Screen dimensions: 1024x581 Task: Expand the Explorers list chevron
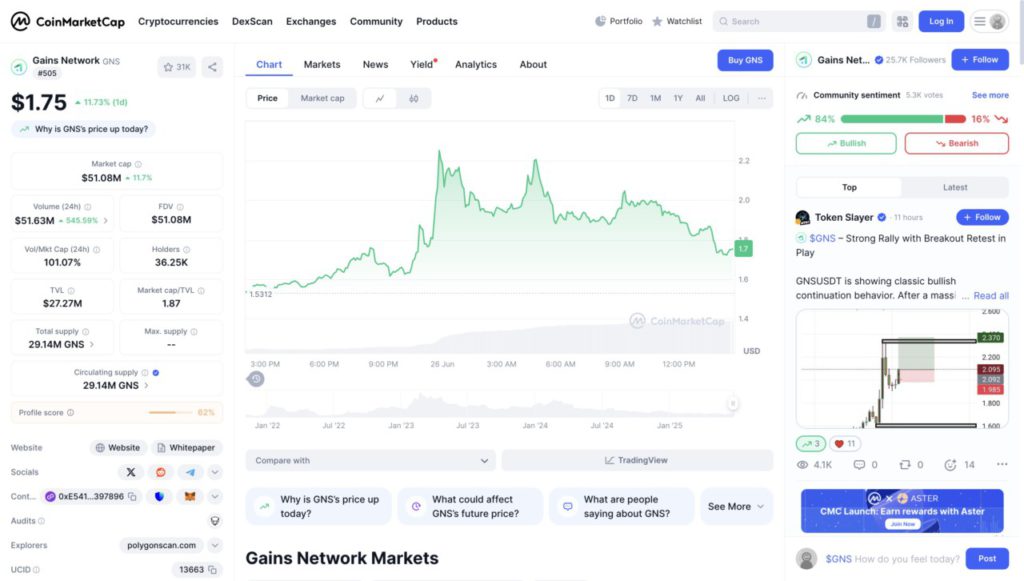coord(214,544)
